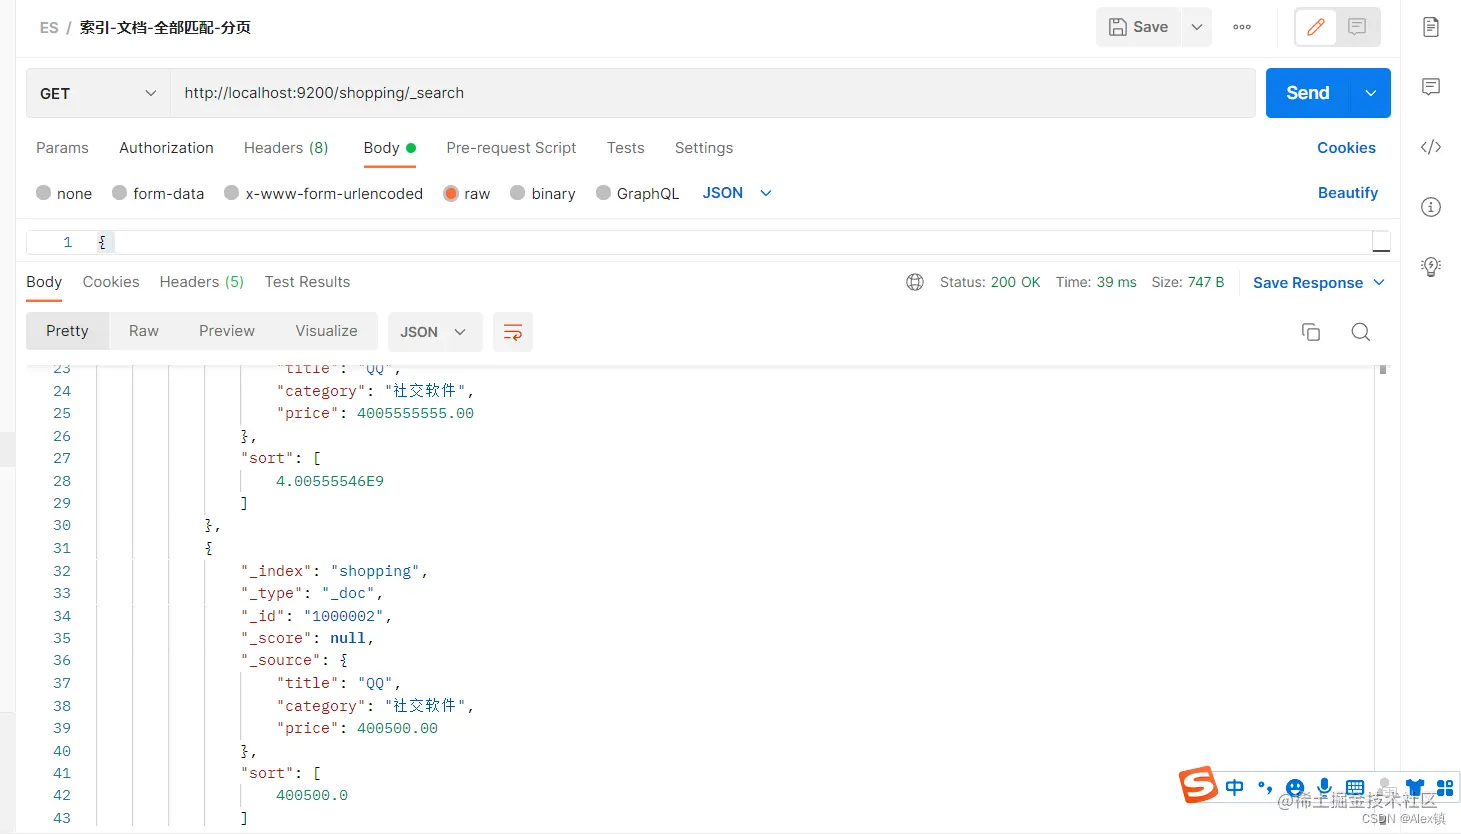This screenshot has height=834, width=1461.
Task: Expand the Save Response dropdown
Action: pos(1379,283)
